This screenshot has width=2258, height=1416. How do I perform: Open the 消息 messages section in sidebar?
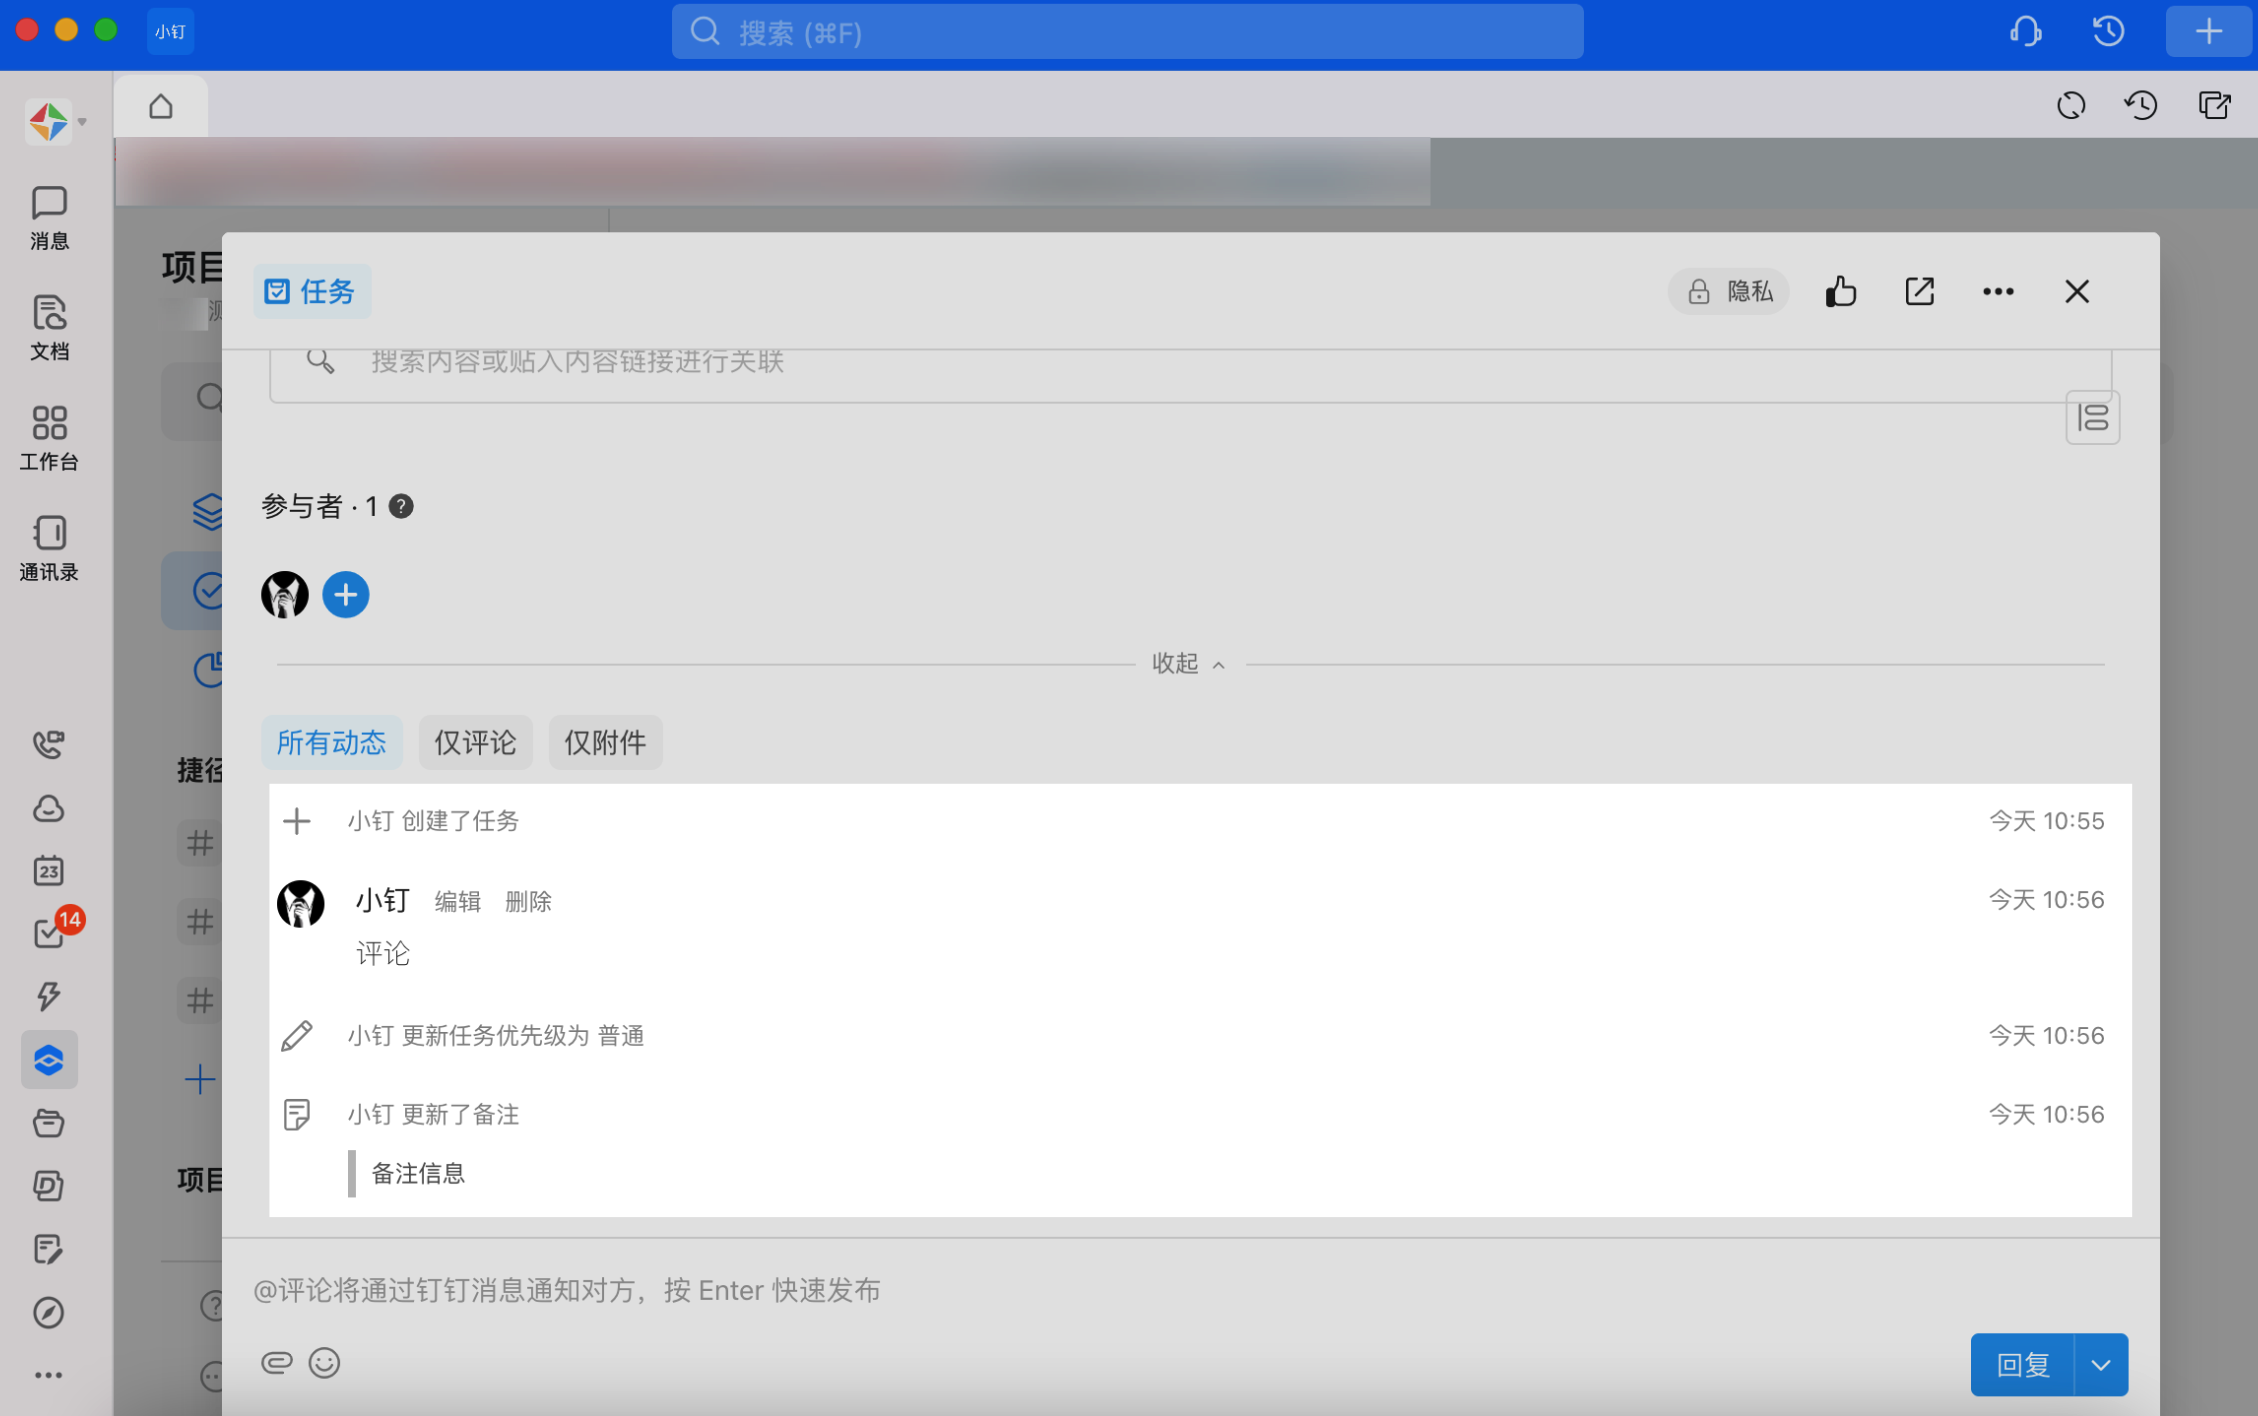pos(49,217)
